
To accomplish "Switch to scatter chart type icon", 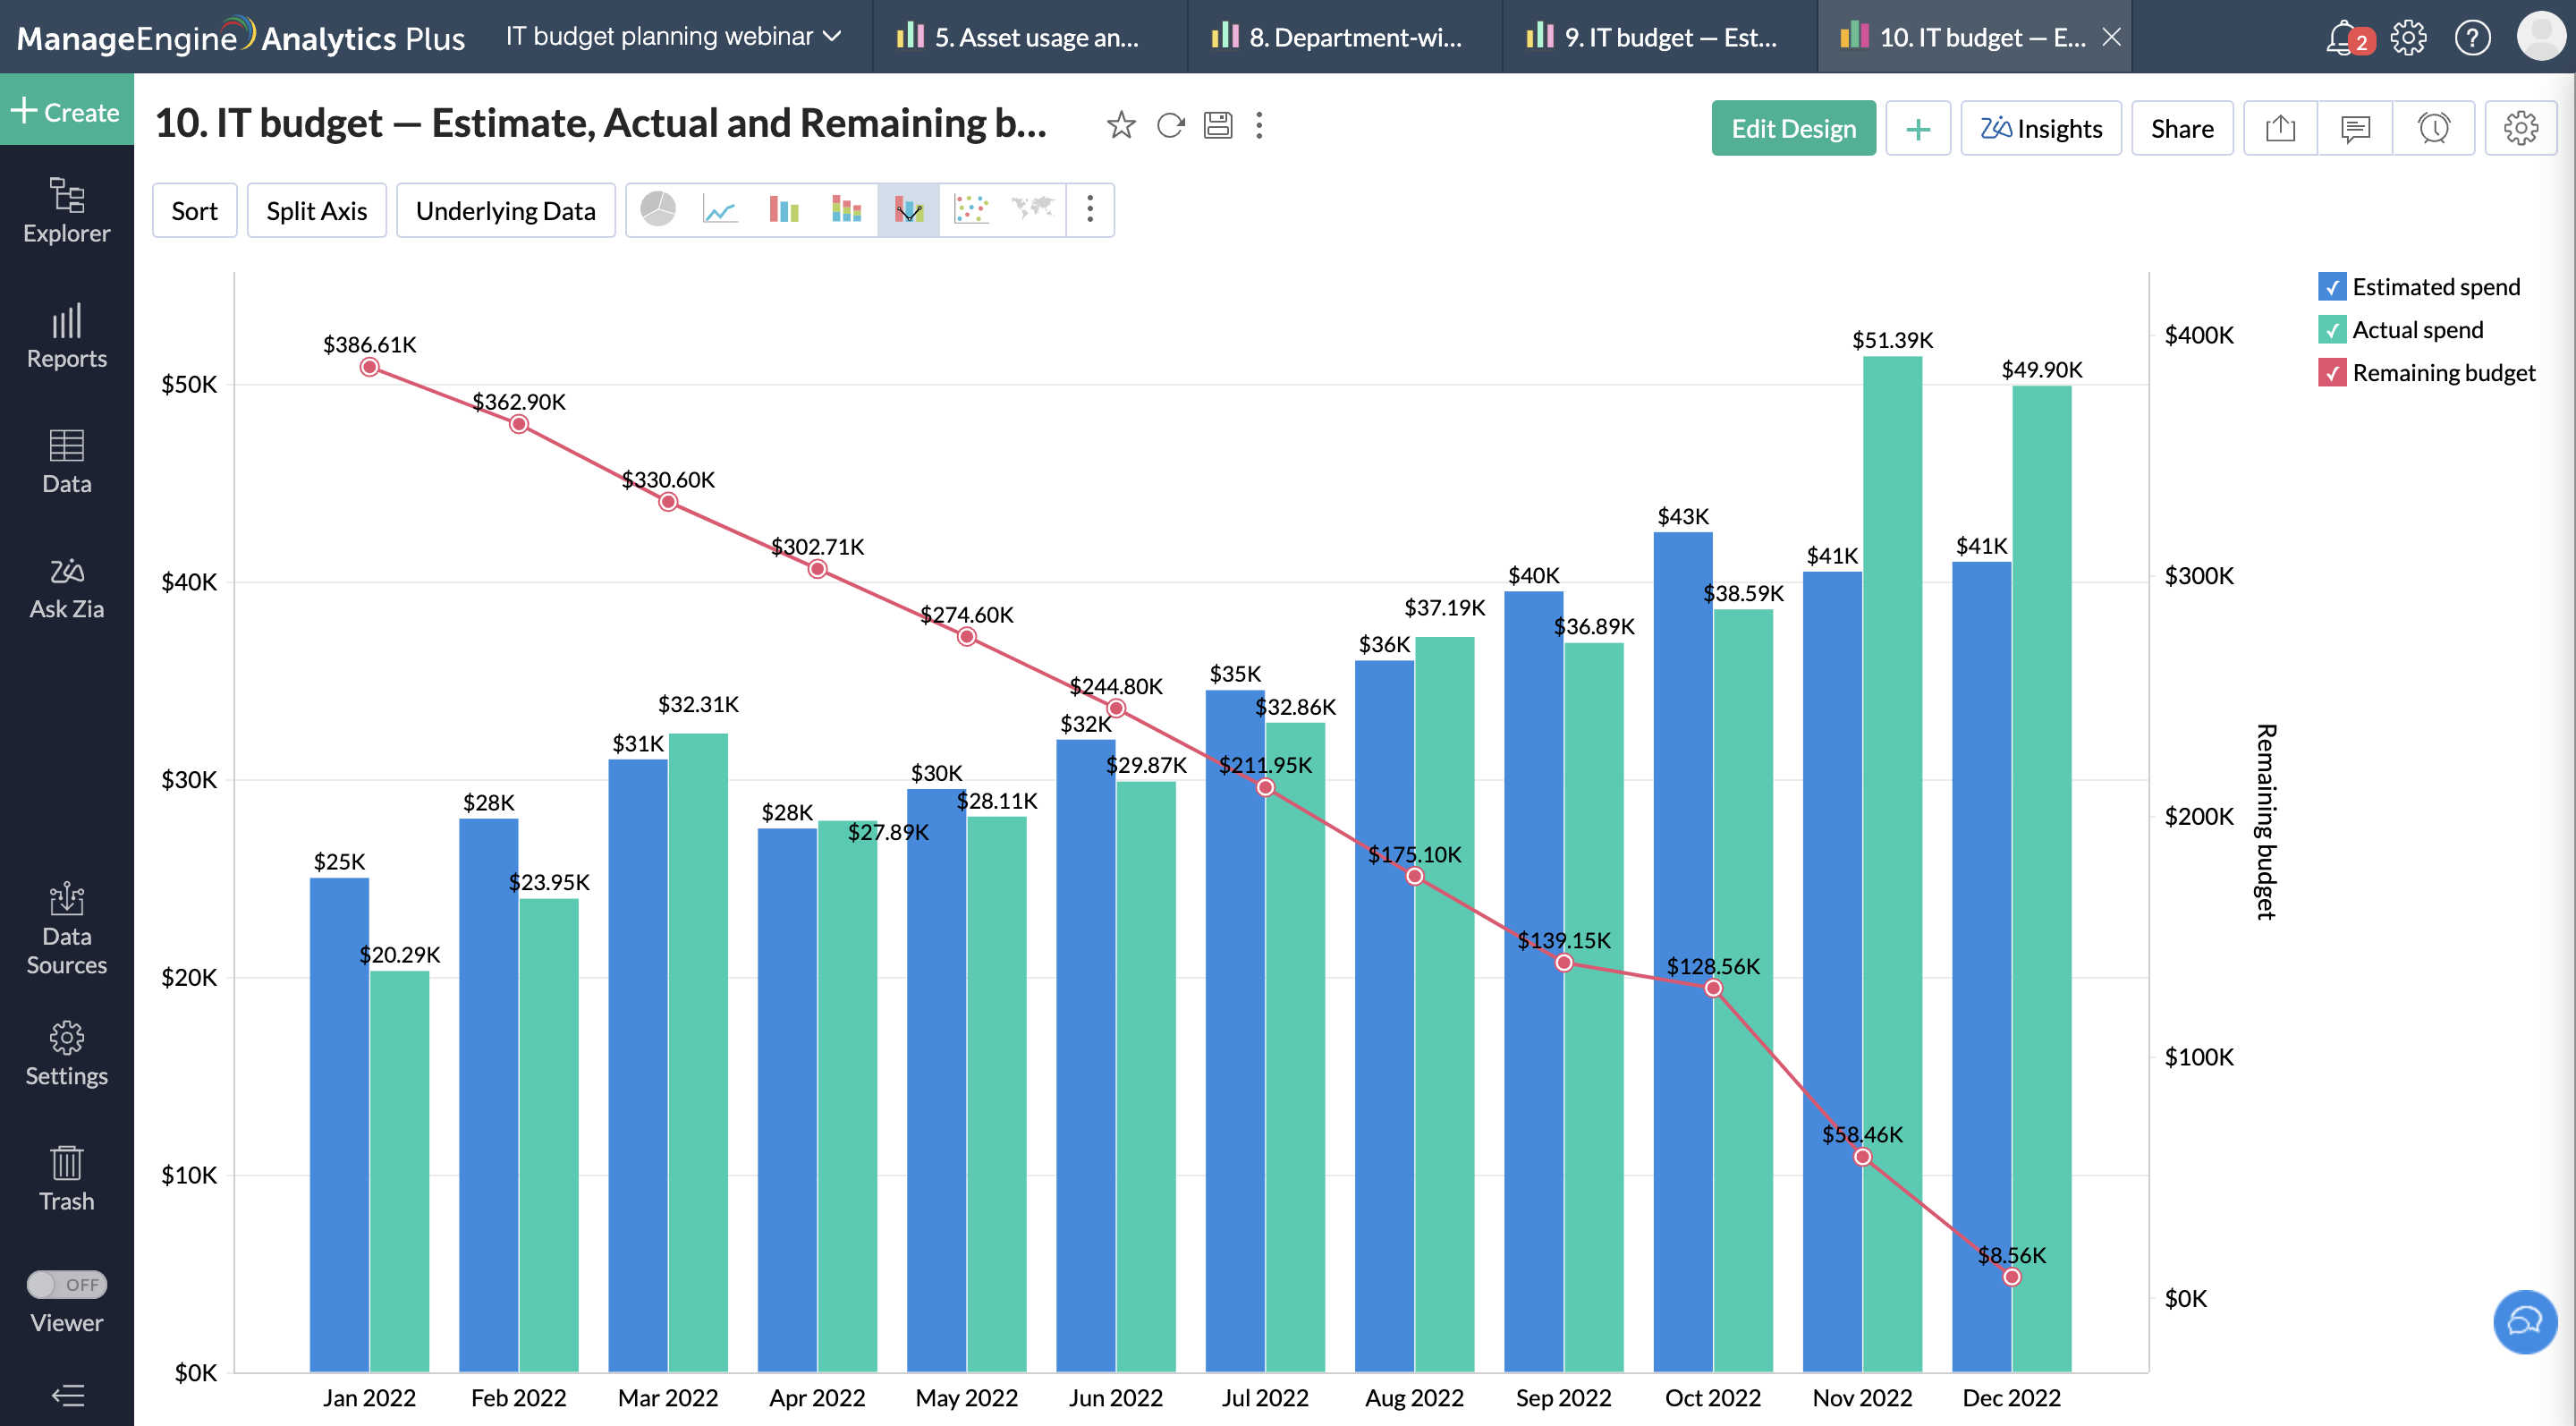I will click(971, 210).
